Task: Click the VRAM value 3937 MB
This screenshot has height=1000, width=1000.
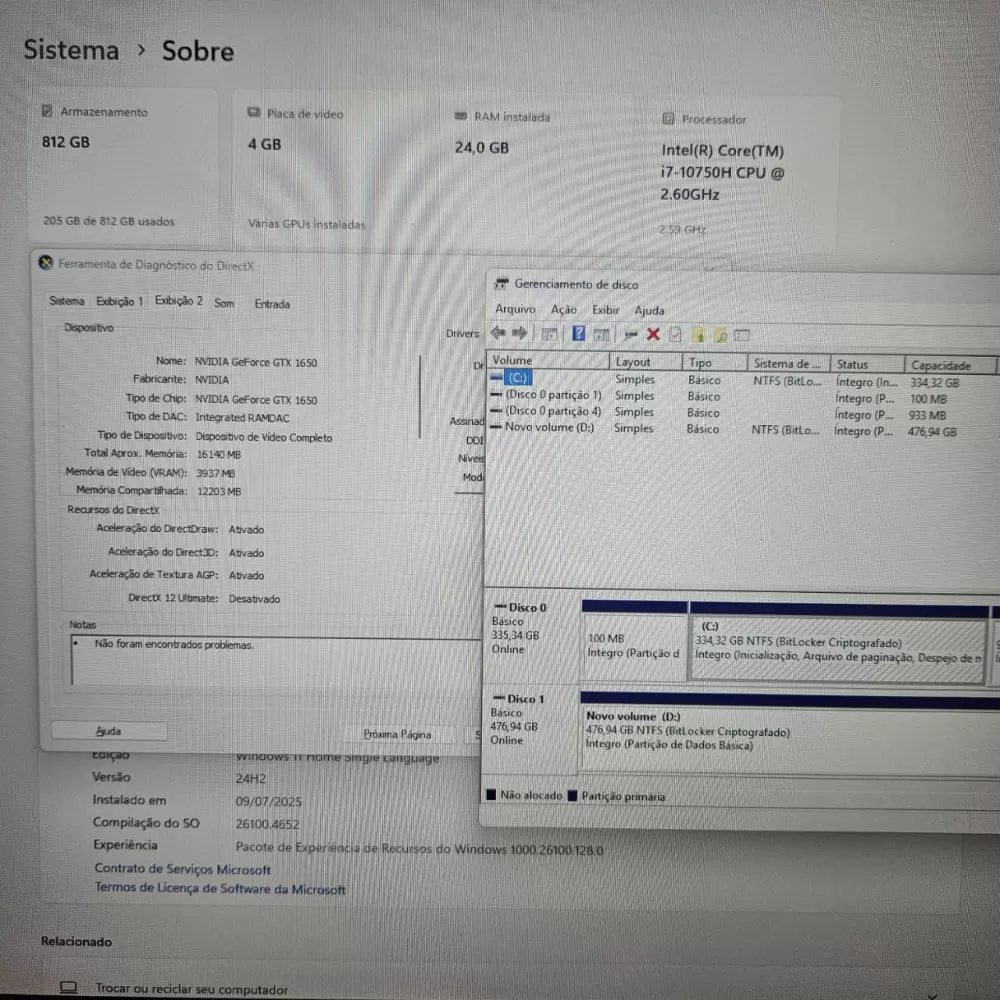Action: 216,473
